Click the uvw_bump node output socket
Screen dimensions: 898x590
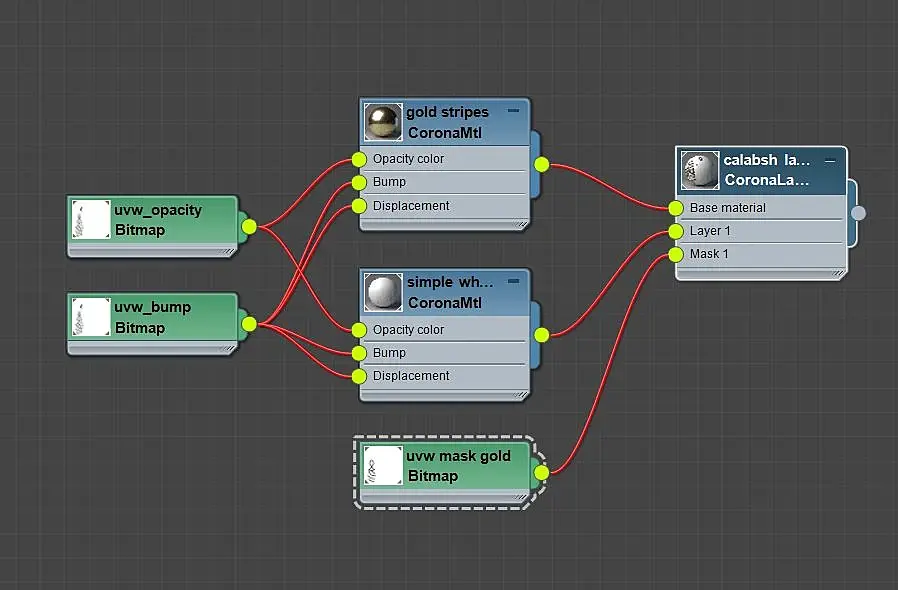tap(249, 324)
